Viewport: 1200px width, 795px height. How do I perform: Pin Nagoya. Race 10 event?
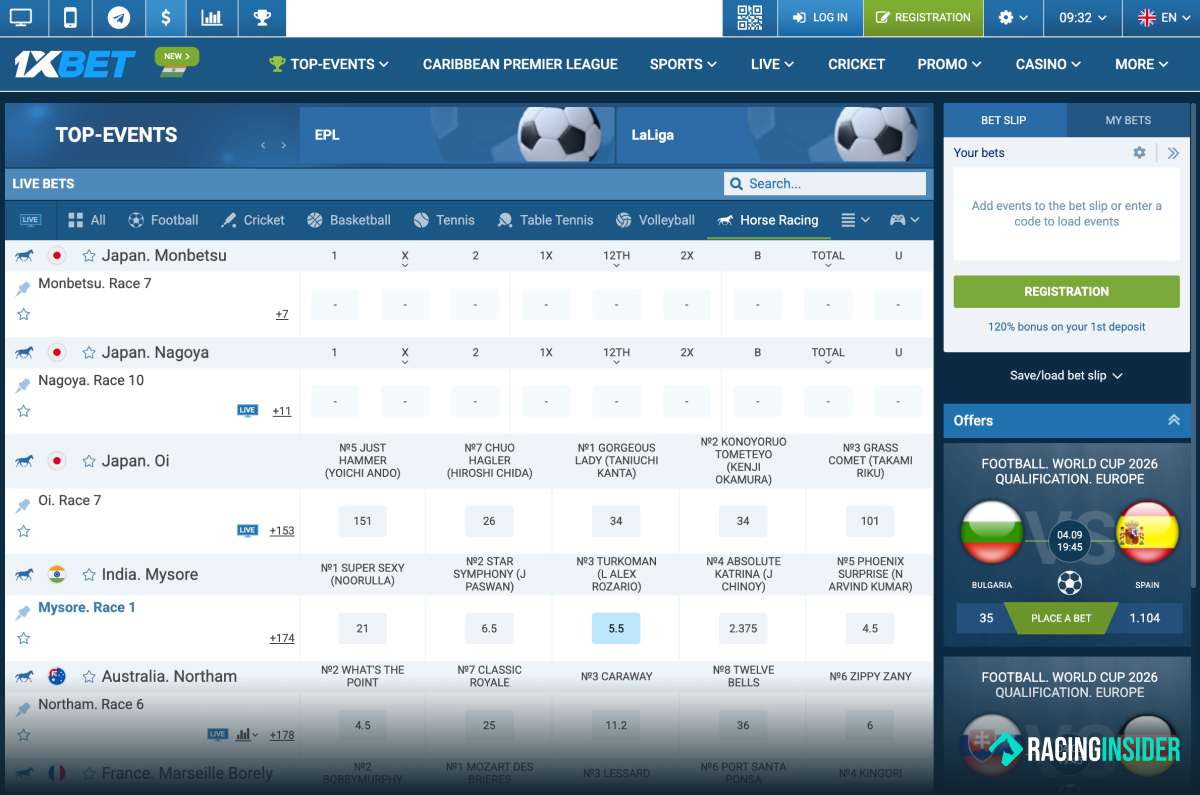(x=23, y=385)
